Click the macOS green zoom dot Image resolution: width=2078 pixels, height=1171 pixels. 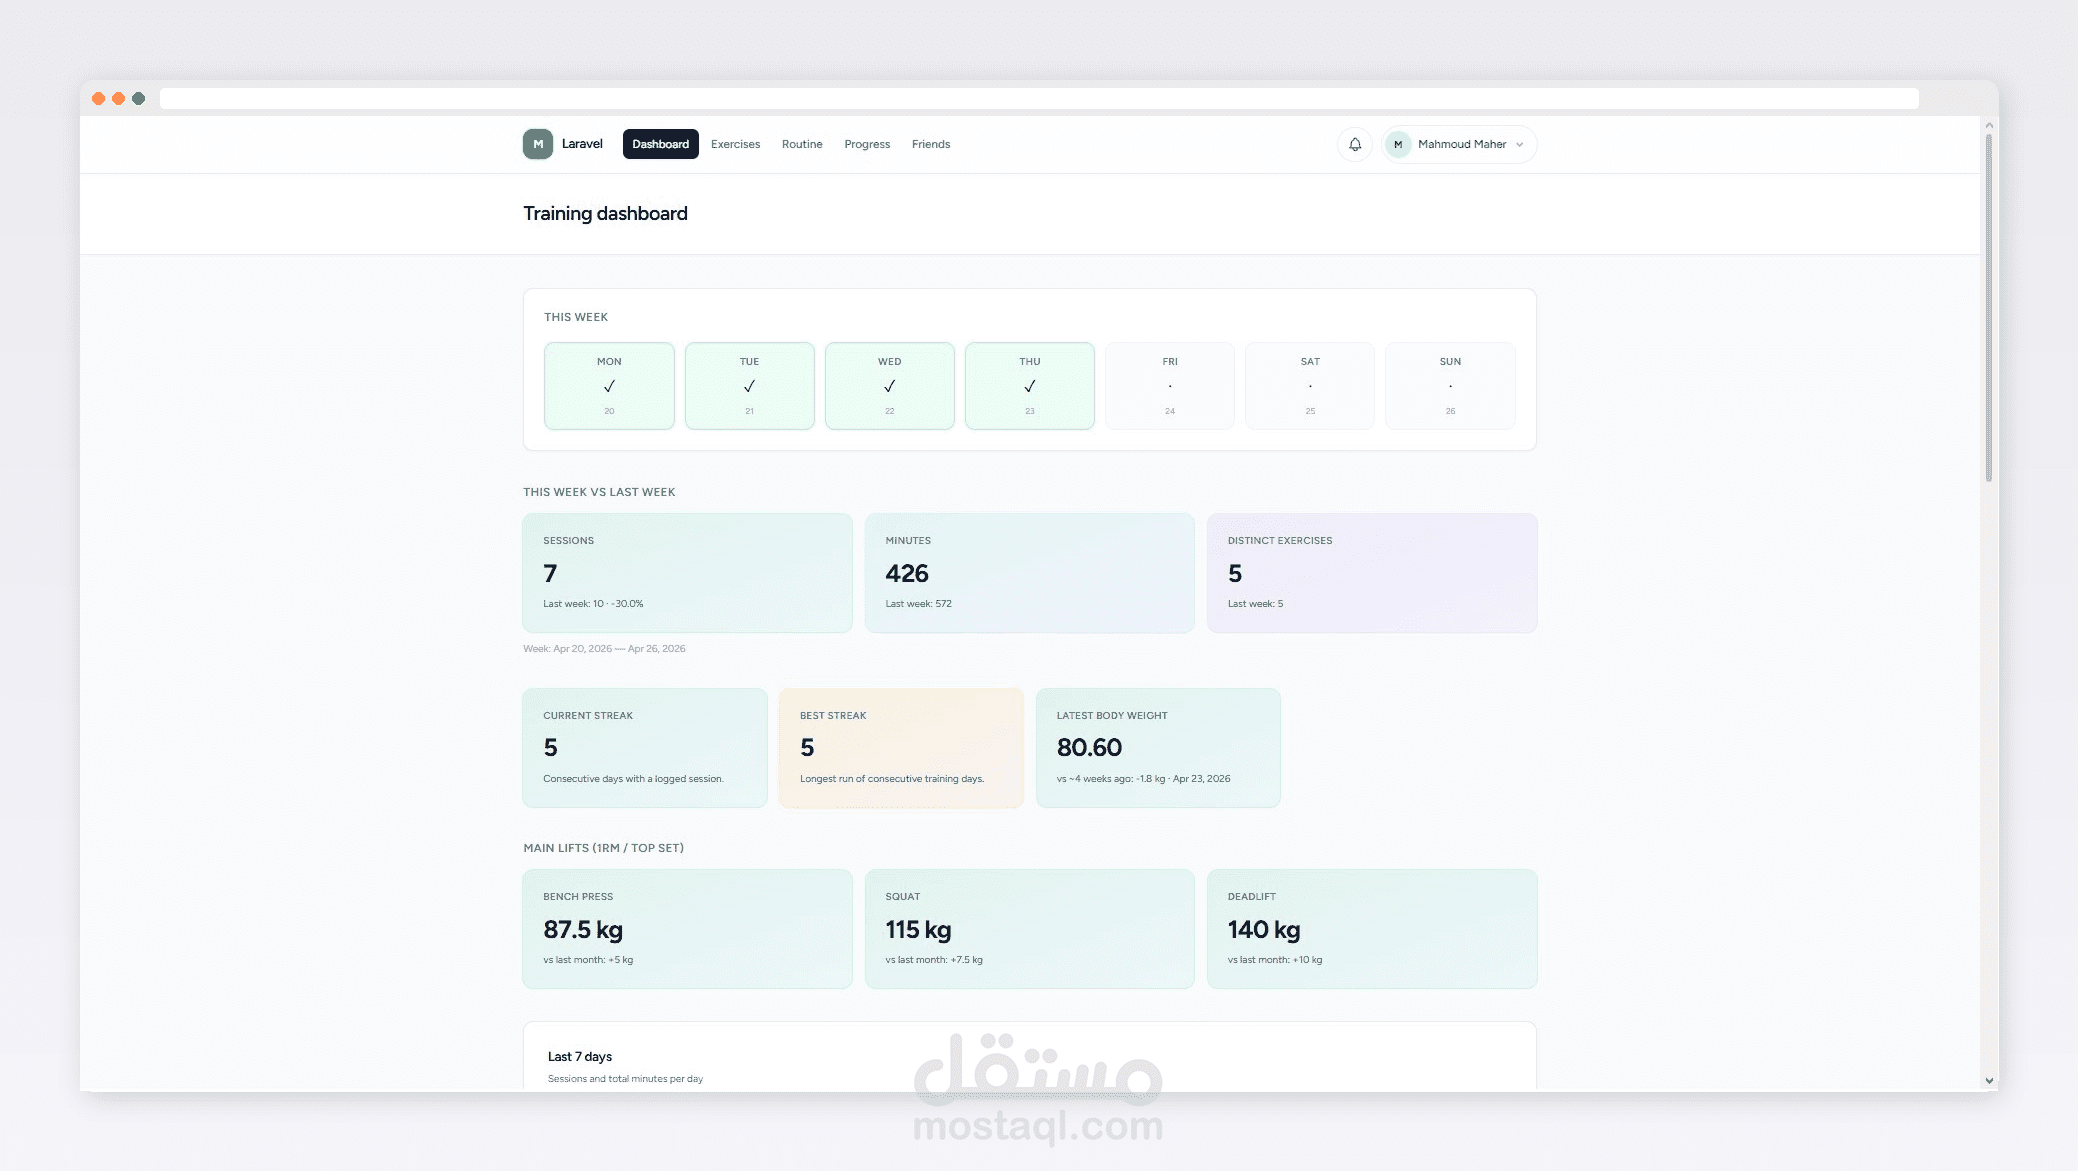coord(138,99)
